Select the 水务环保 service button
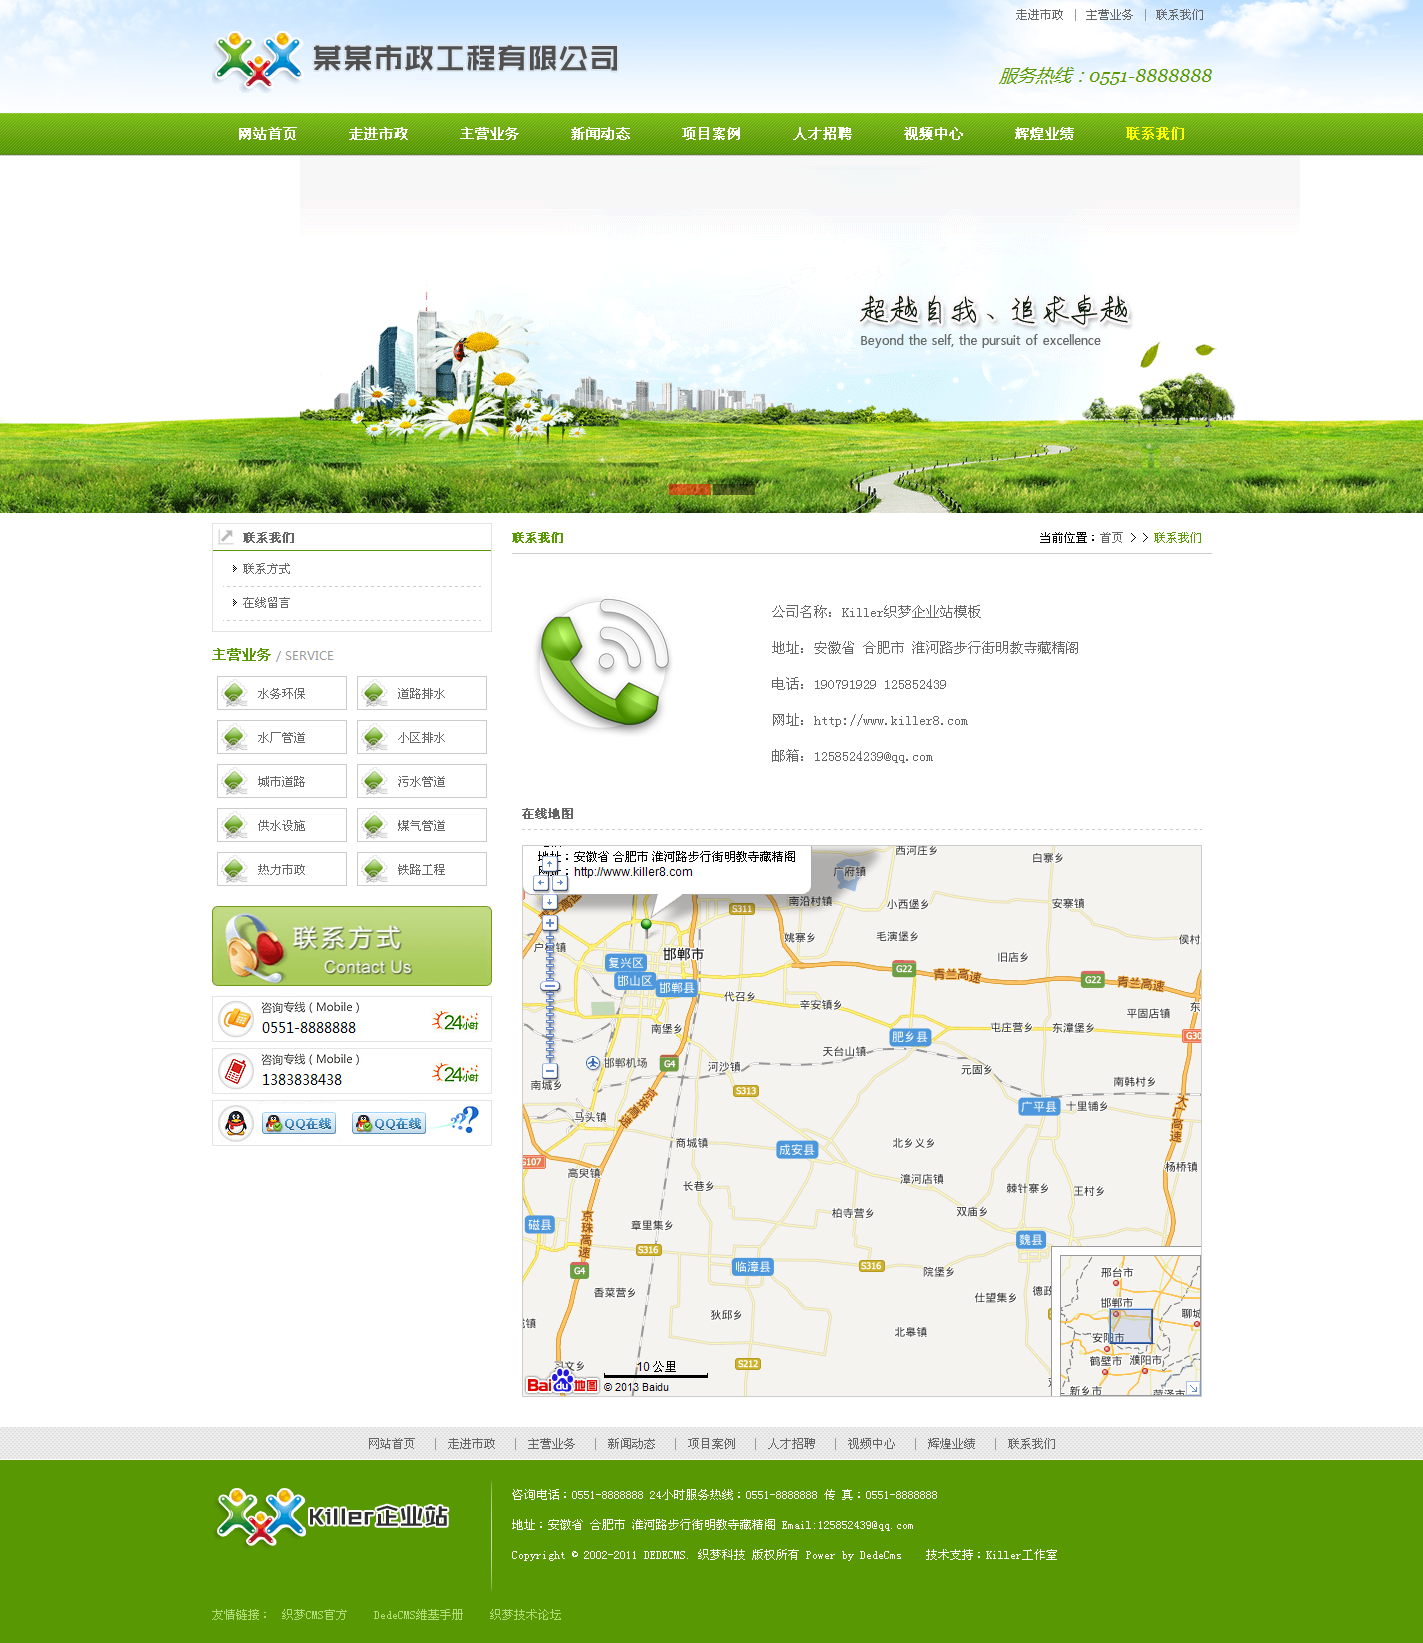Screen dimensions: 1423x1643 [x=281, y=693]
